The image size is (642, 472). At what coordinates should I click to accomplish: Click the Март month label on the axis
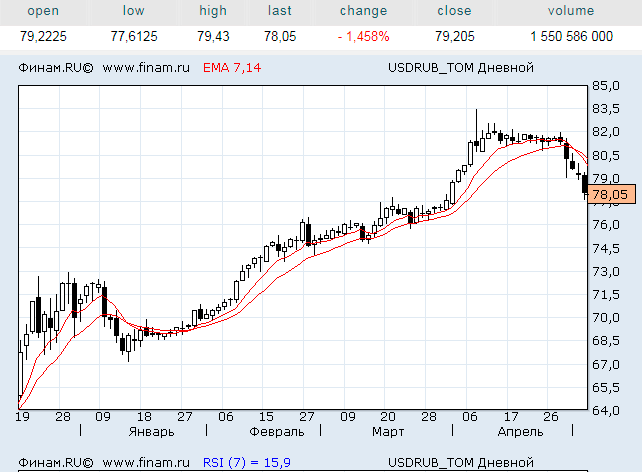point(388,432)
